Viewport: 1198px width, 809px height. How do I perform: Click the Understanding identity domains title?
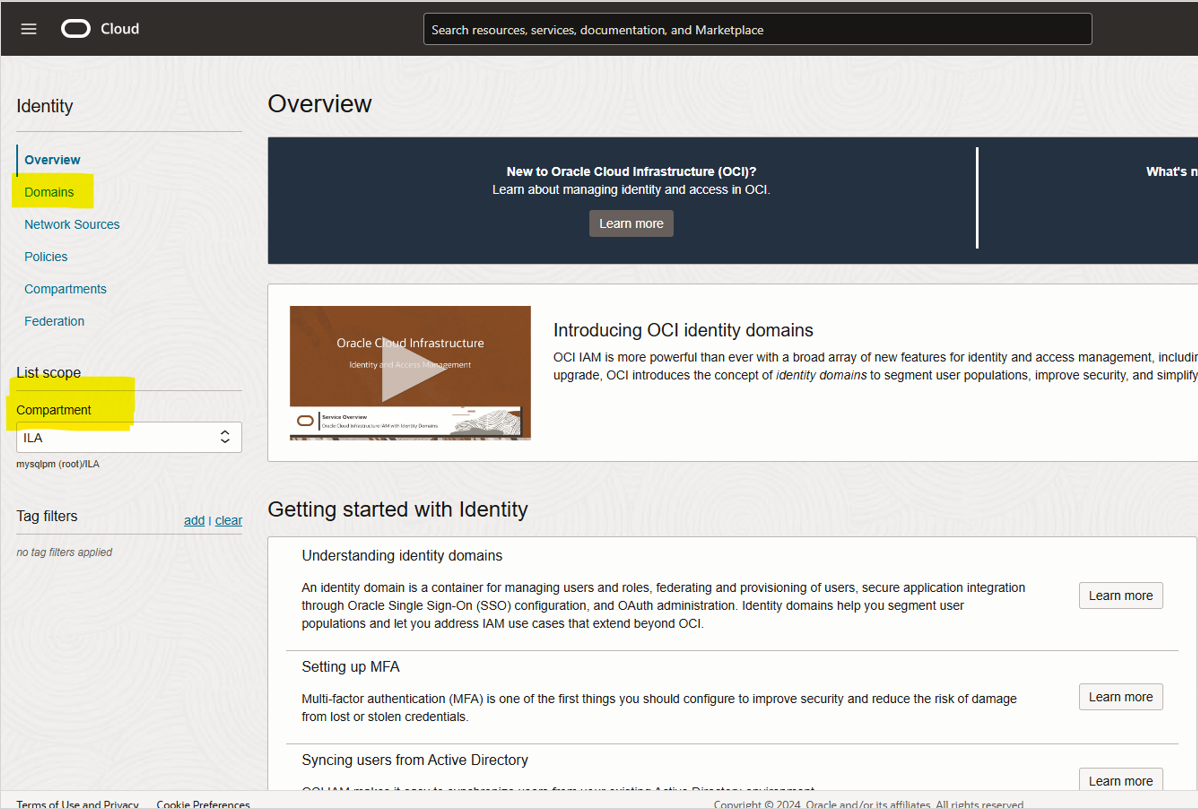point(402,555)
